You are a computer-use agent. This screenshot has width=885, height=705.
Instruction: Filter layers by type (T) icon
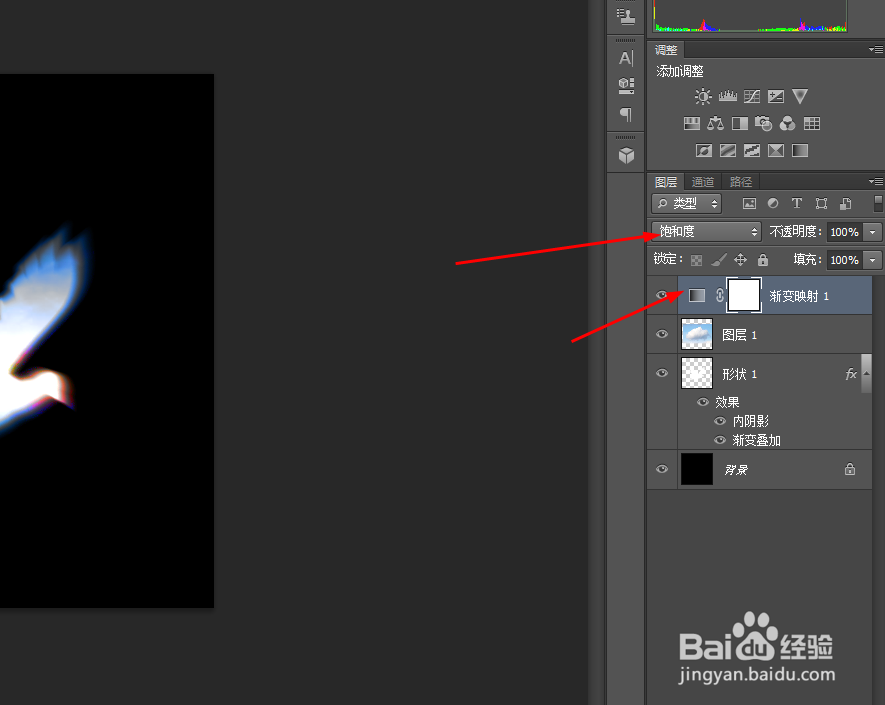(x=797, y=203)
